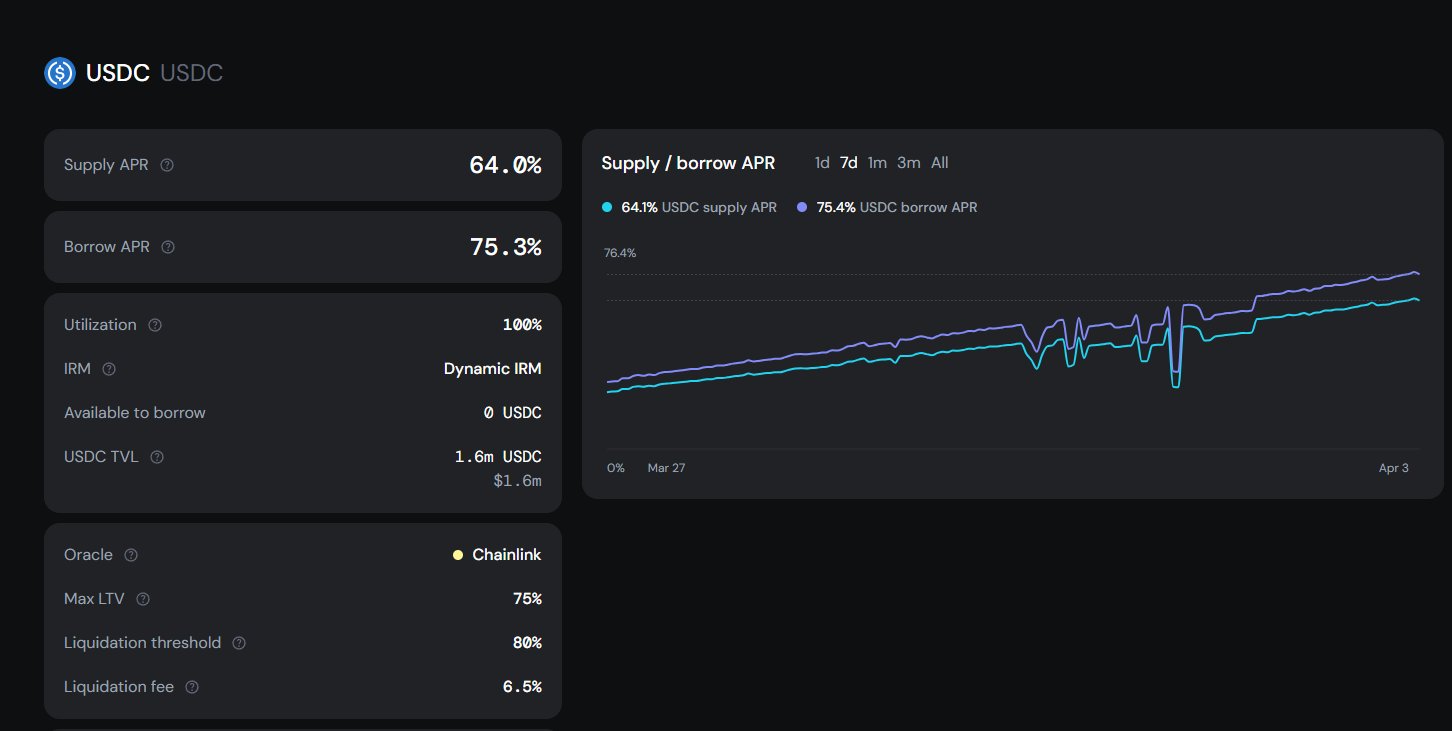Viewport: 1452px width, 731px height.
Task: Switch chart to 1m range
Action: 877,163
